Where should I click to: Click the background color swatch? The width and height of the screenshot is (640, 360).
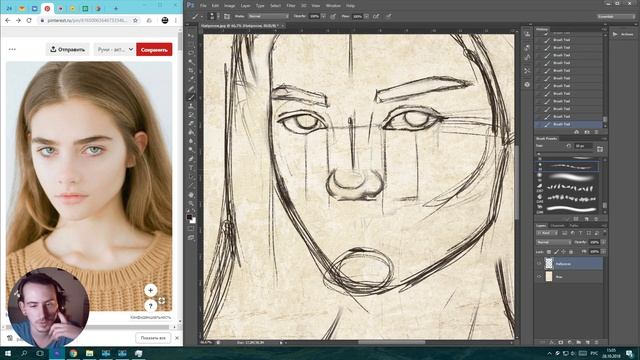(x=193, y=221)
